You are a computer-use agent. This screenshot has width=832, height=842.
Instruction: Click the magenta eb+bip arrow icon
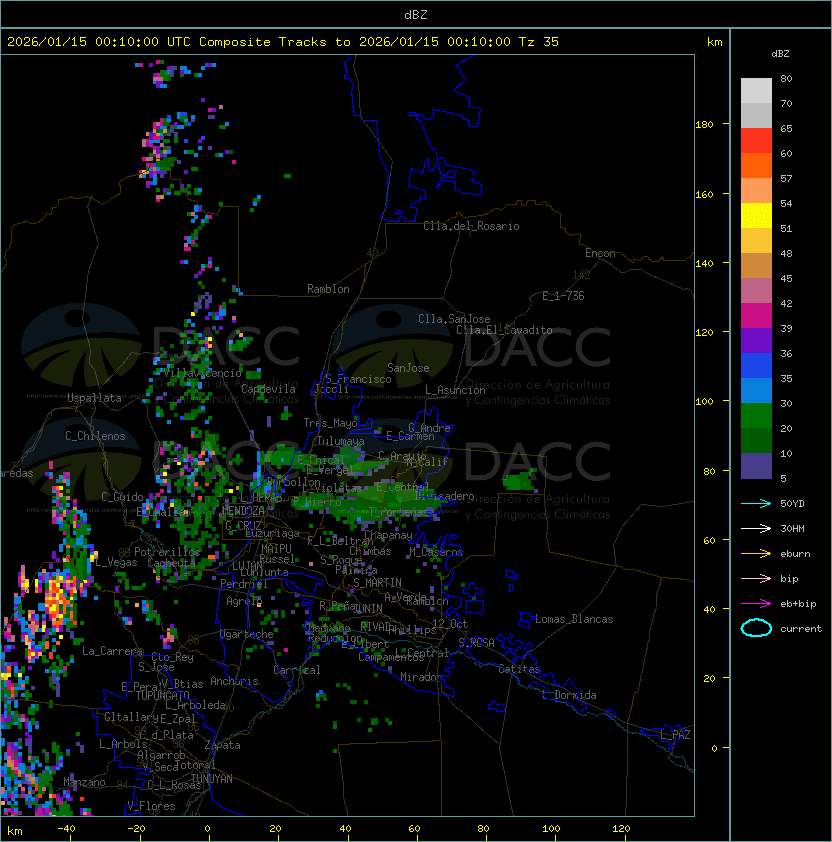(756, 604)
